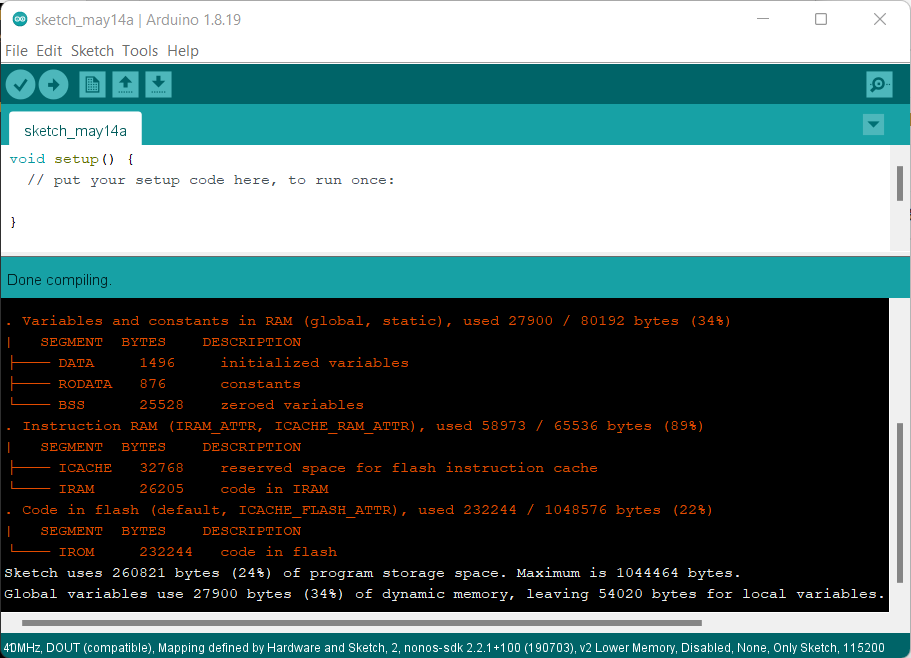Click the 'Global variables use 27900 bytes' line
Image resolution: width=911 pixels, height=658 pixels.
444,594
